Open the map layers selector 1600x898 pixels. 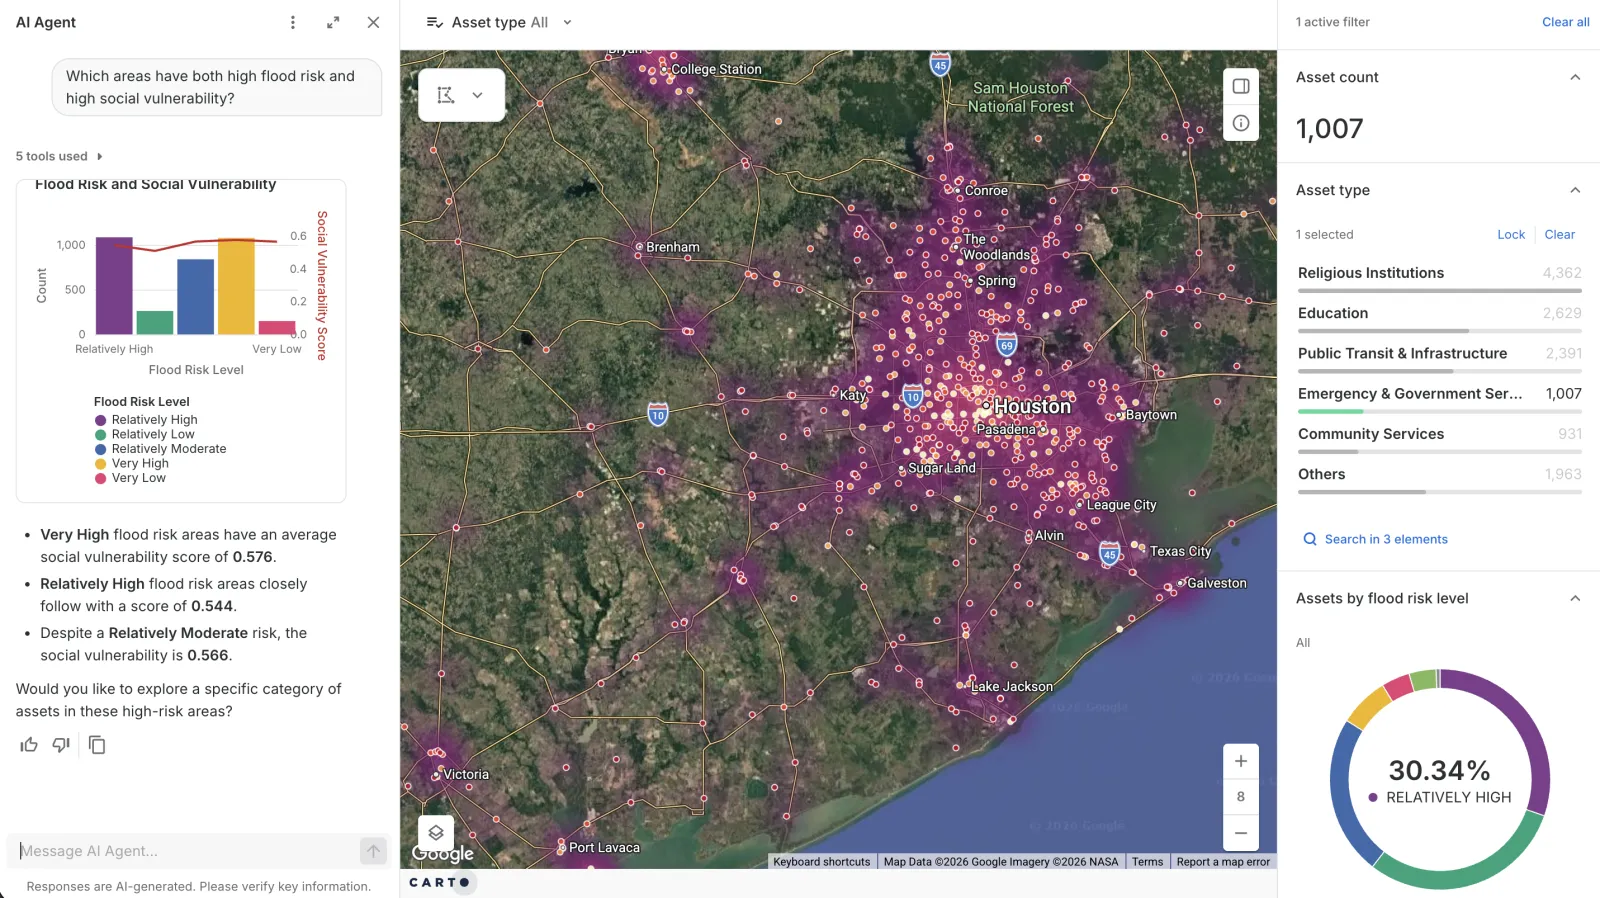coord(436,832)
